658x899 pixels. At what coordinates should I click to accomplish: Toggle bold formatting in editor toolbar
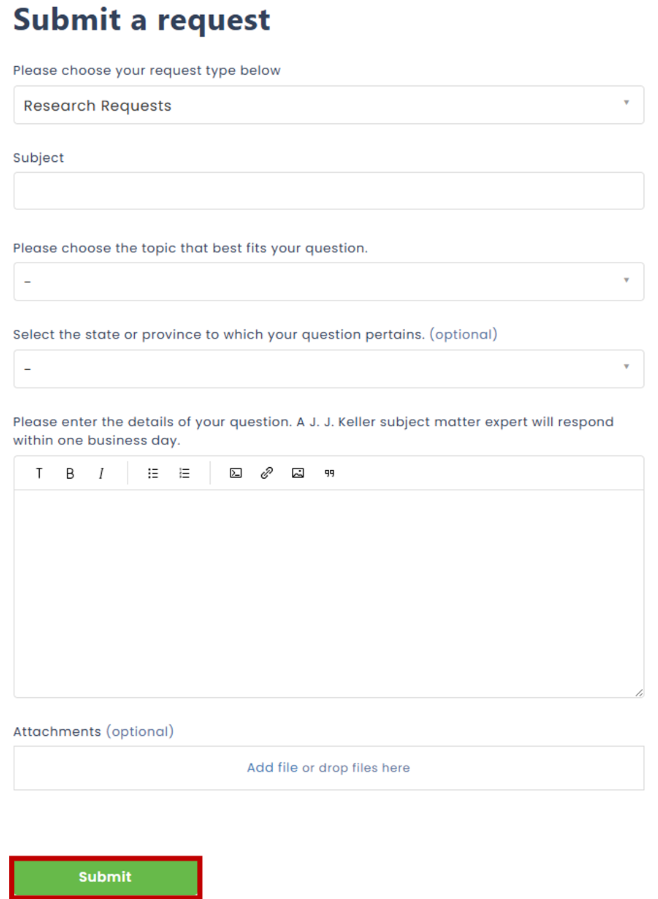click(x=70, y=473)
